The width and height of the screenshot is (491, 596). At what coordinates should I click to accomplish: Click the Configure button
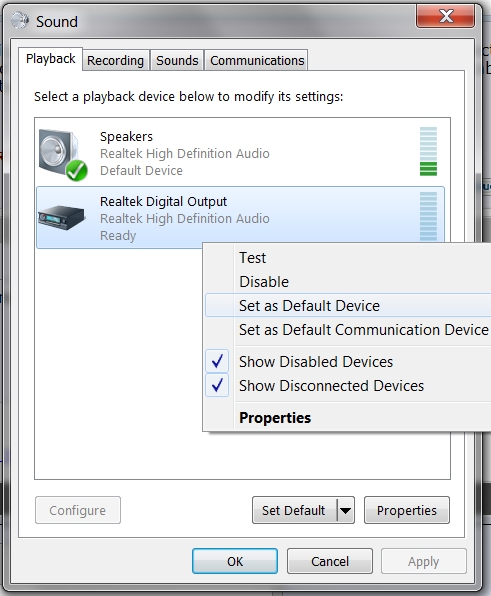[78, 510]
